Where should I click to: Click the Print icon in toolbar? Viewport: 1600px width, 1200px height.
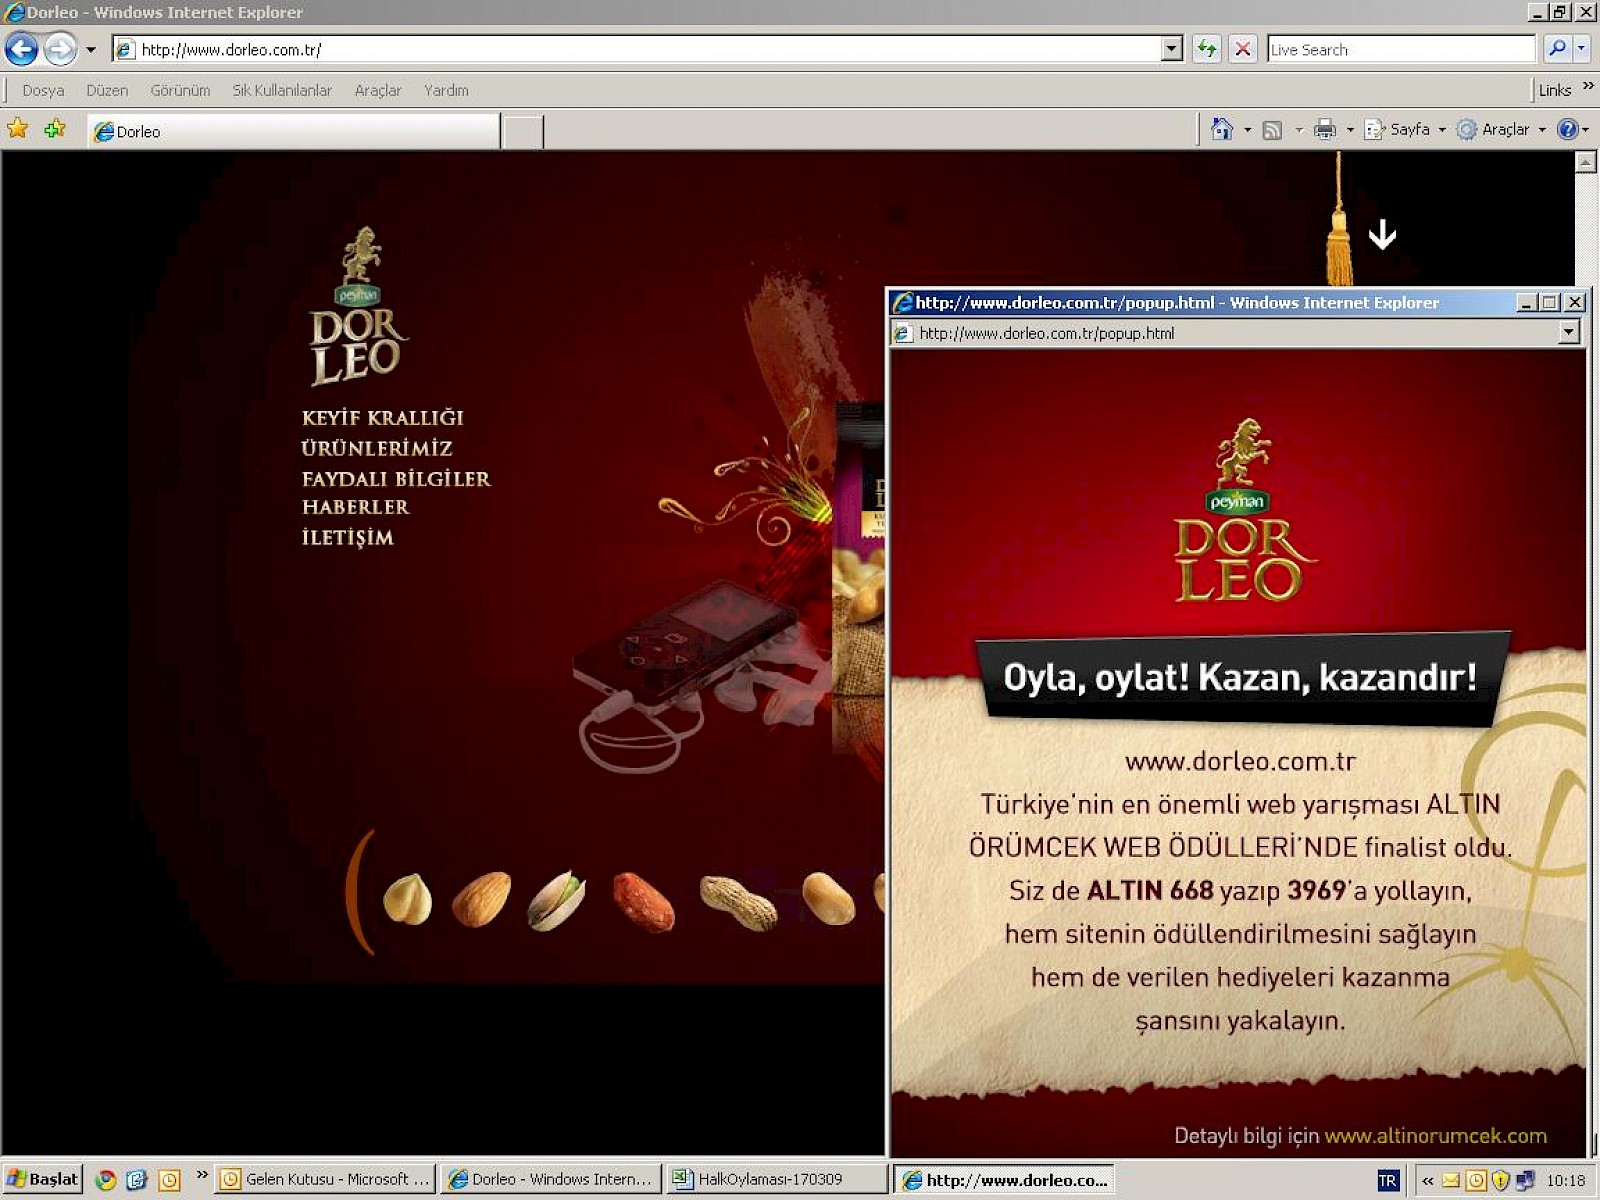[1325, 130]
